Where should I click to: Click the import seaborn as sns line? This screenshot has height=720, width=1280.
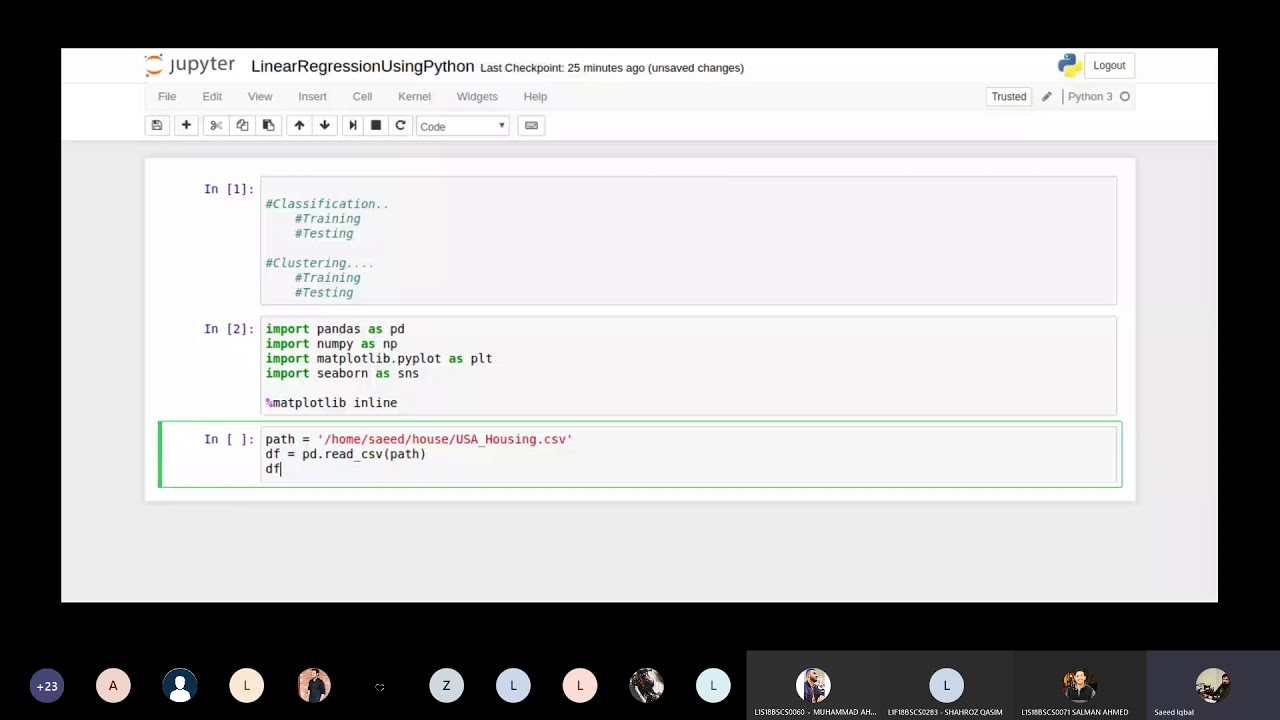[x=342, y=373]
